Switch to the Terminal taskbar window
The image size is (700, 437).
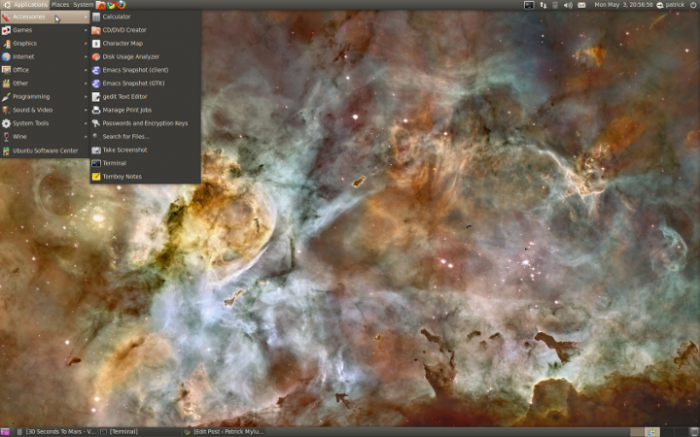click(x=139, y=432)
